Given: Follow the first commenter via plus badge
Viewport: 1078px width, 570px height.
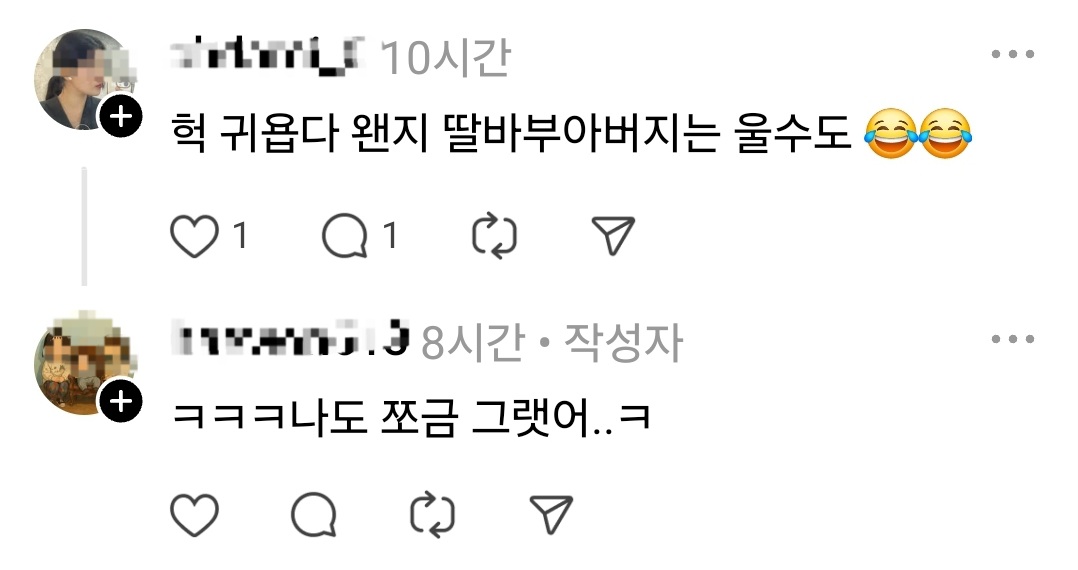Looking at the screenshot, I should 121,117.
